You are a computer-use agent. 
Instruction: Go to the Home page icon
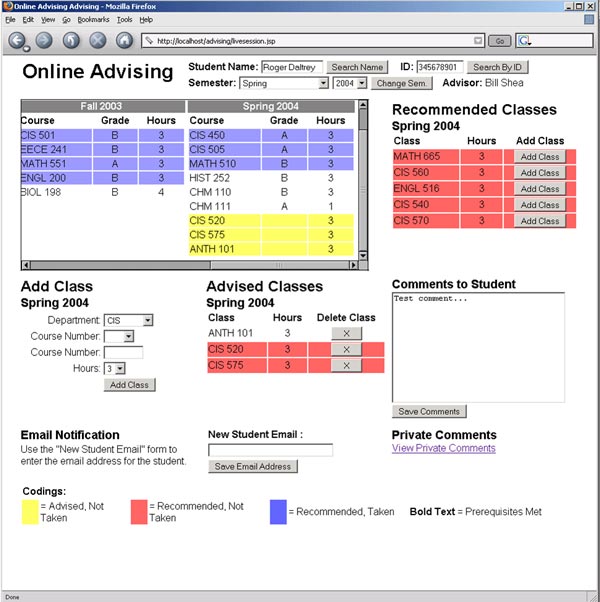(x=124, y=40)
